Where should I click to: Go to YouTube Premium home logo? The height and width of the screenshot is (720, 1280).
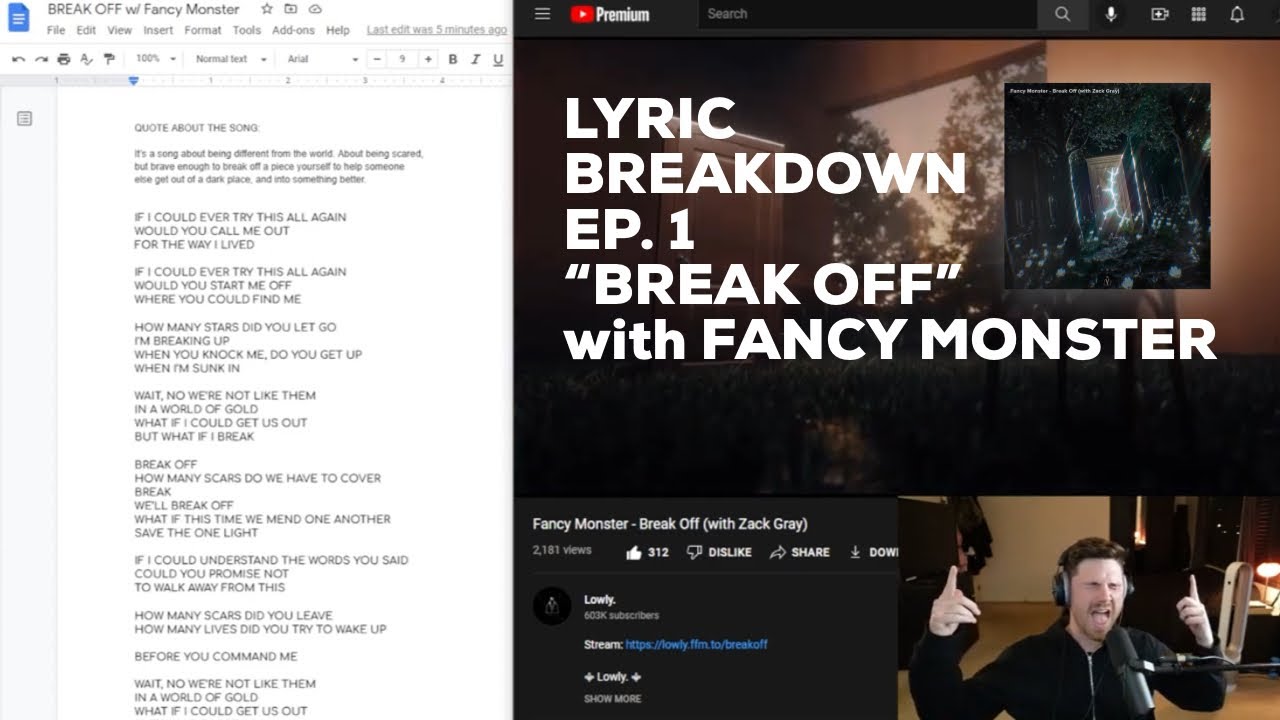coord(610,14)
